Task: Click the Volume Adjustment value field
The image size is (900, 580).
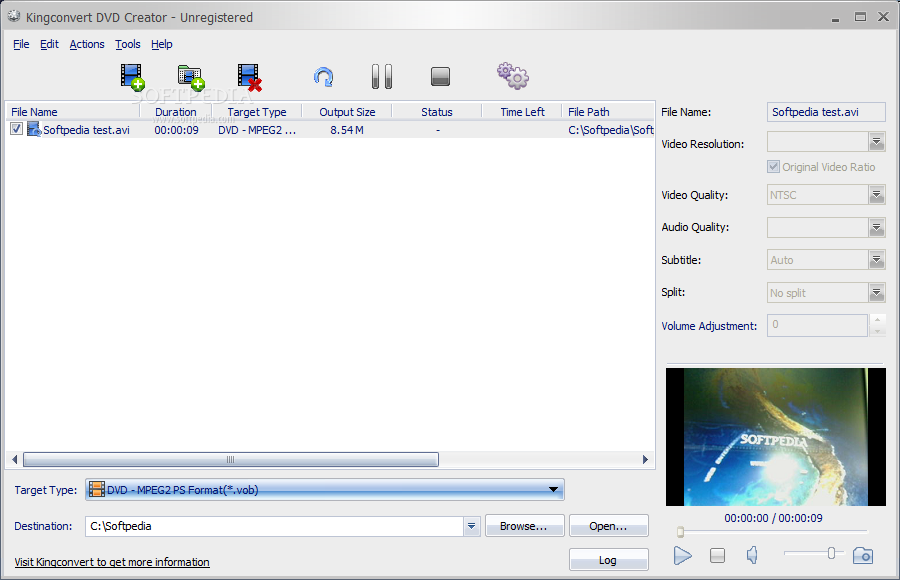Action: coord(817,325)
